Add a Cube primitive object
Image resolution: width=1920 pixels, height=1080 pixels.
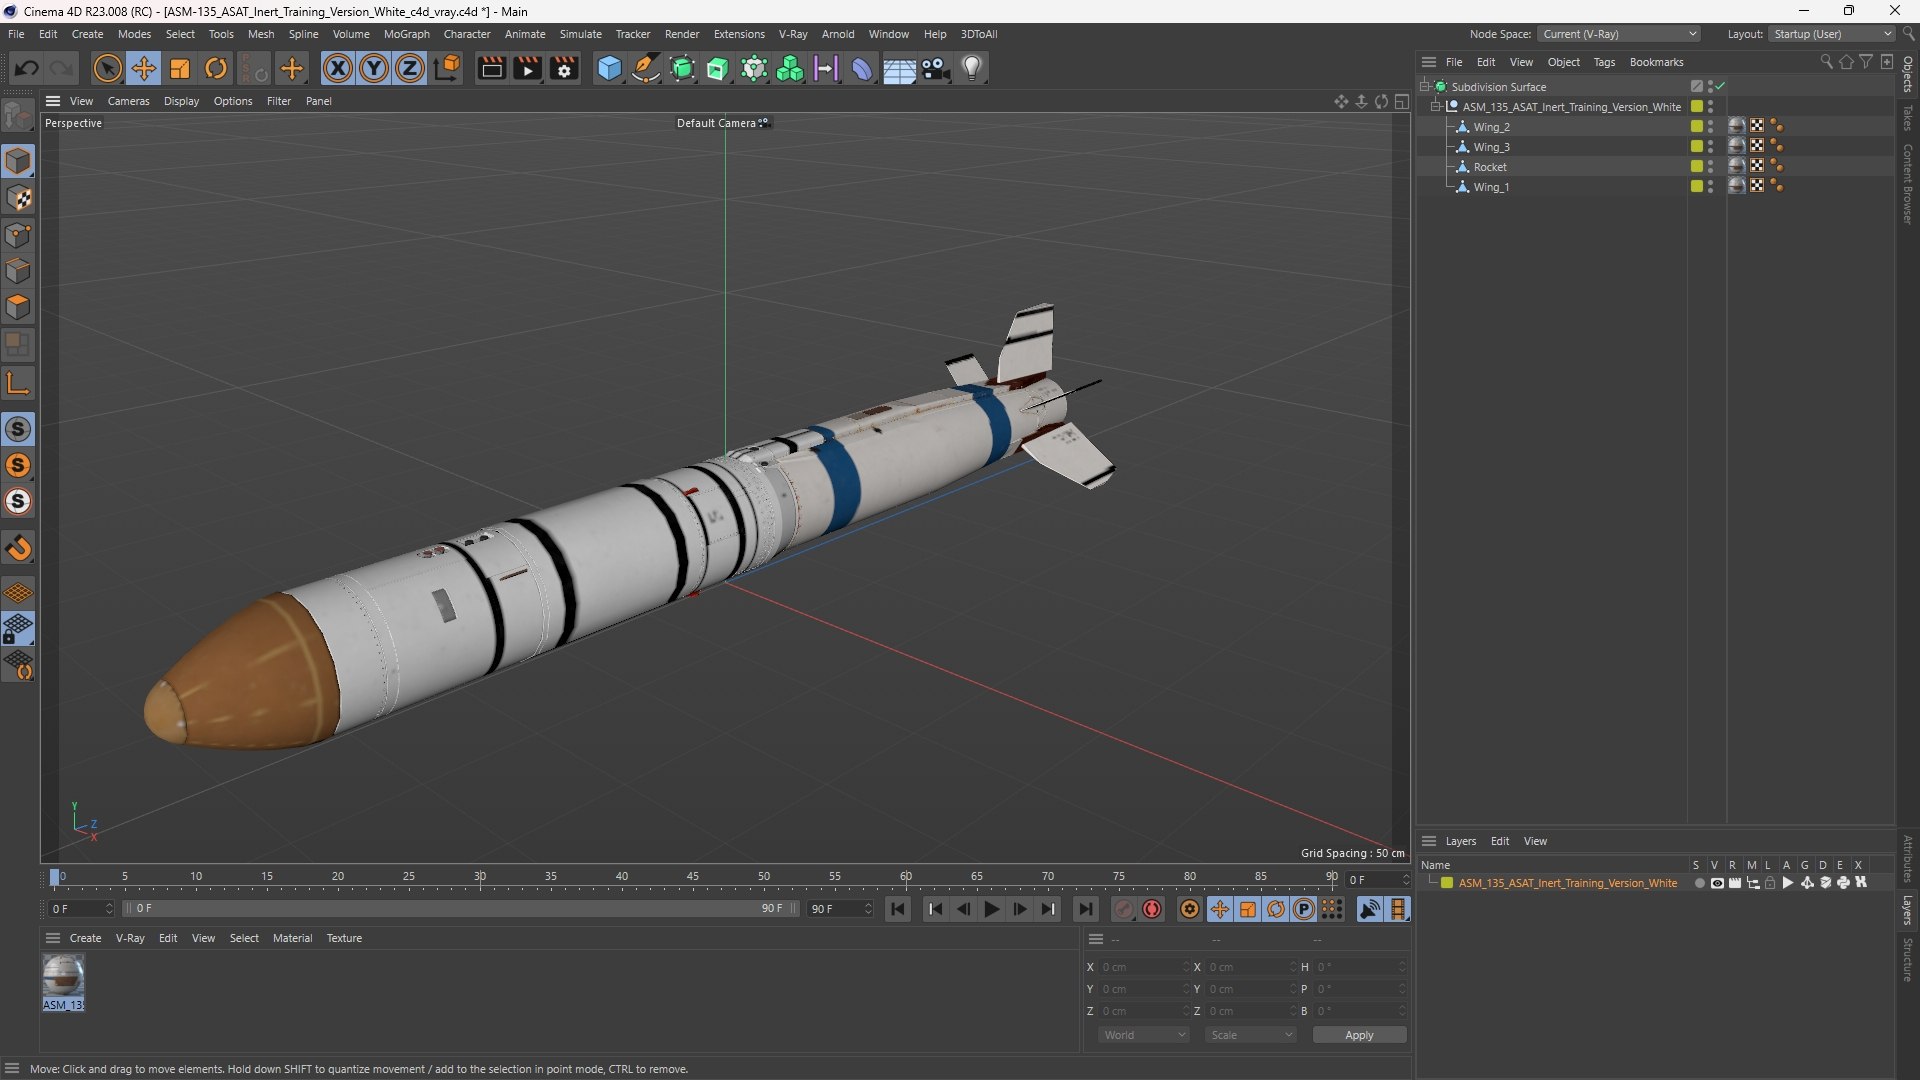pyautogui.click(x=609, y=68)
